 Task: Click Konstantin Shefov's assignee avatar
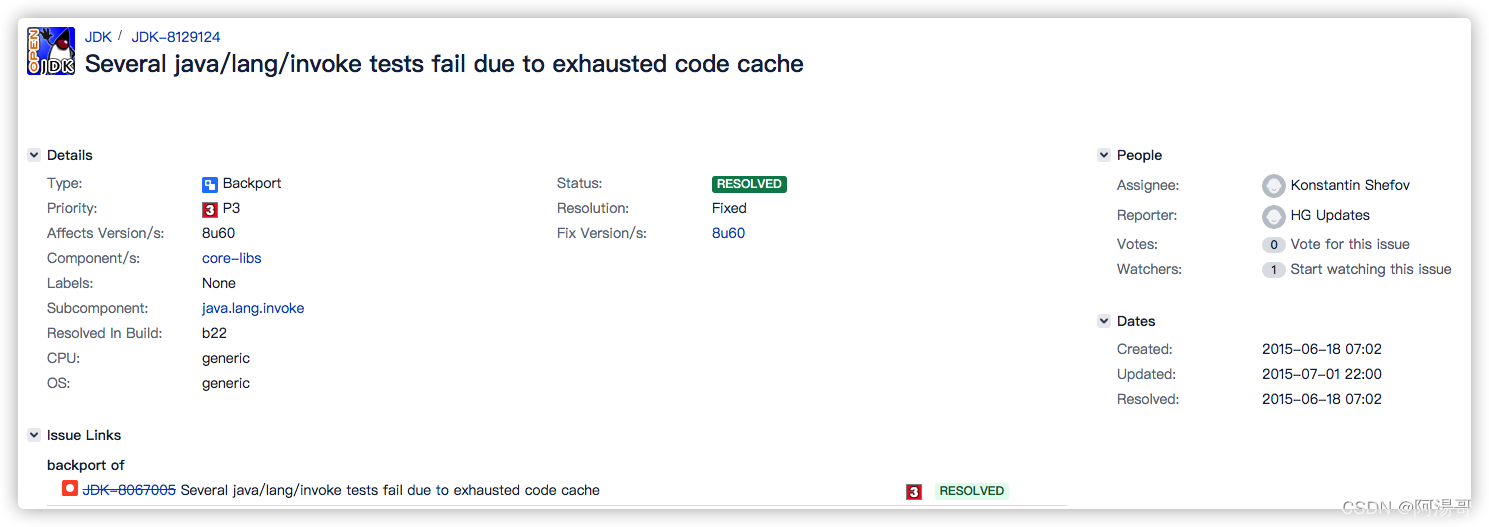[1273, 185]
